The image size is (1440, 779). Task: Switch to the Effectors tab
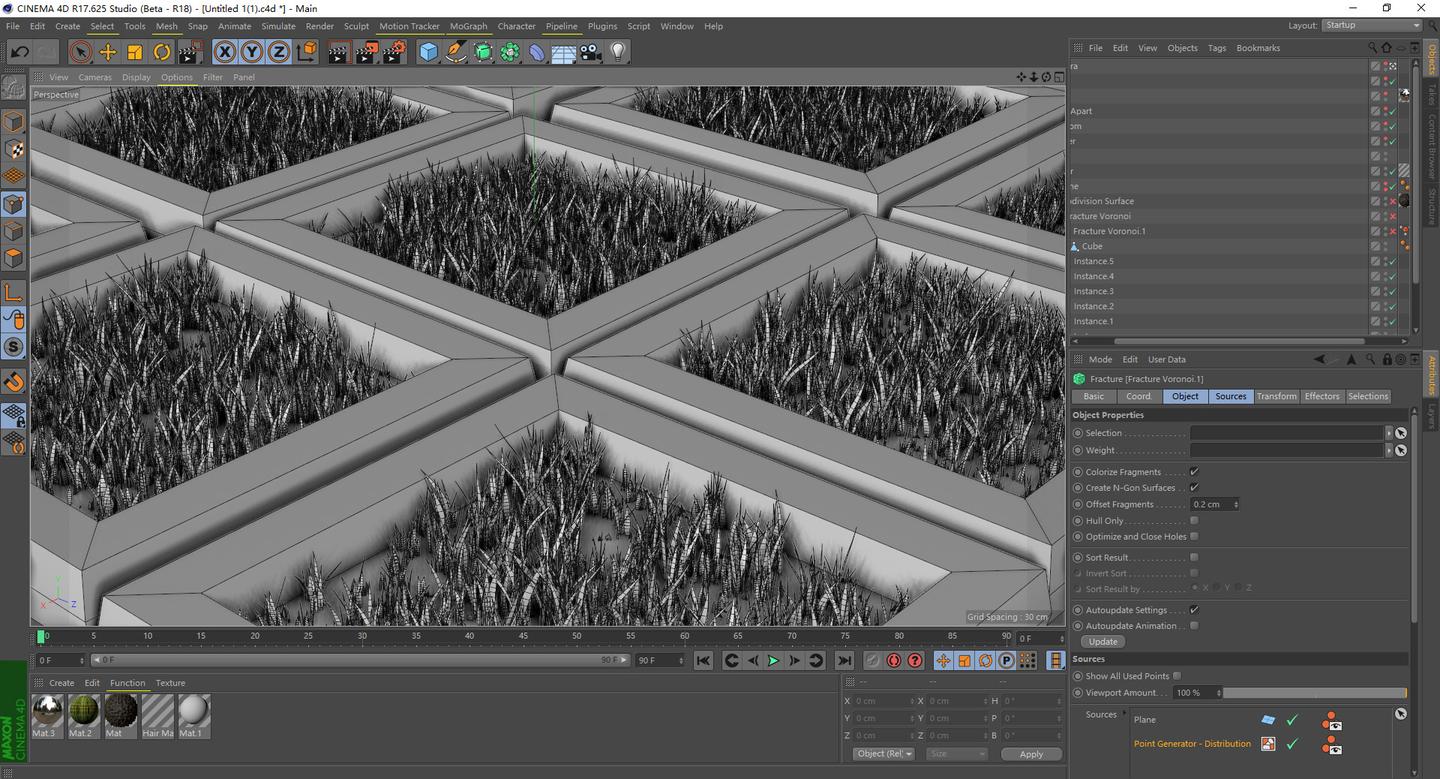pyautogui.click(x=1321, y=396)
